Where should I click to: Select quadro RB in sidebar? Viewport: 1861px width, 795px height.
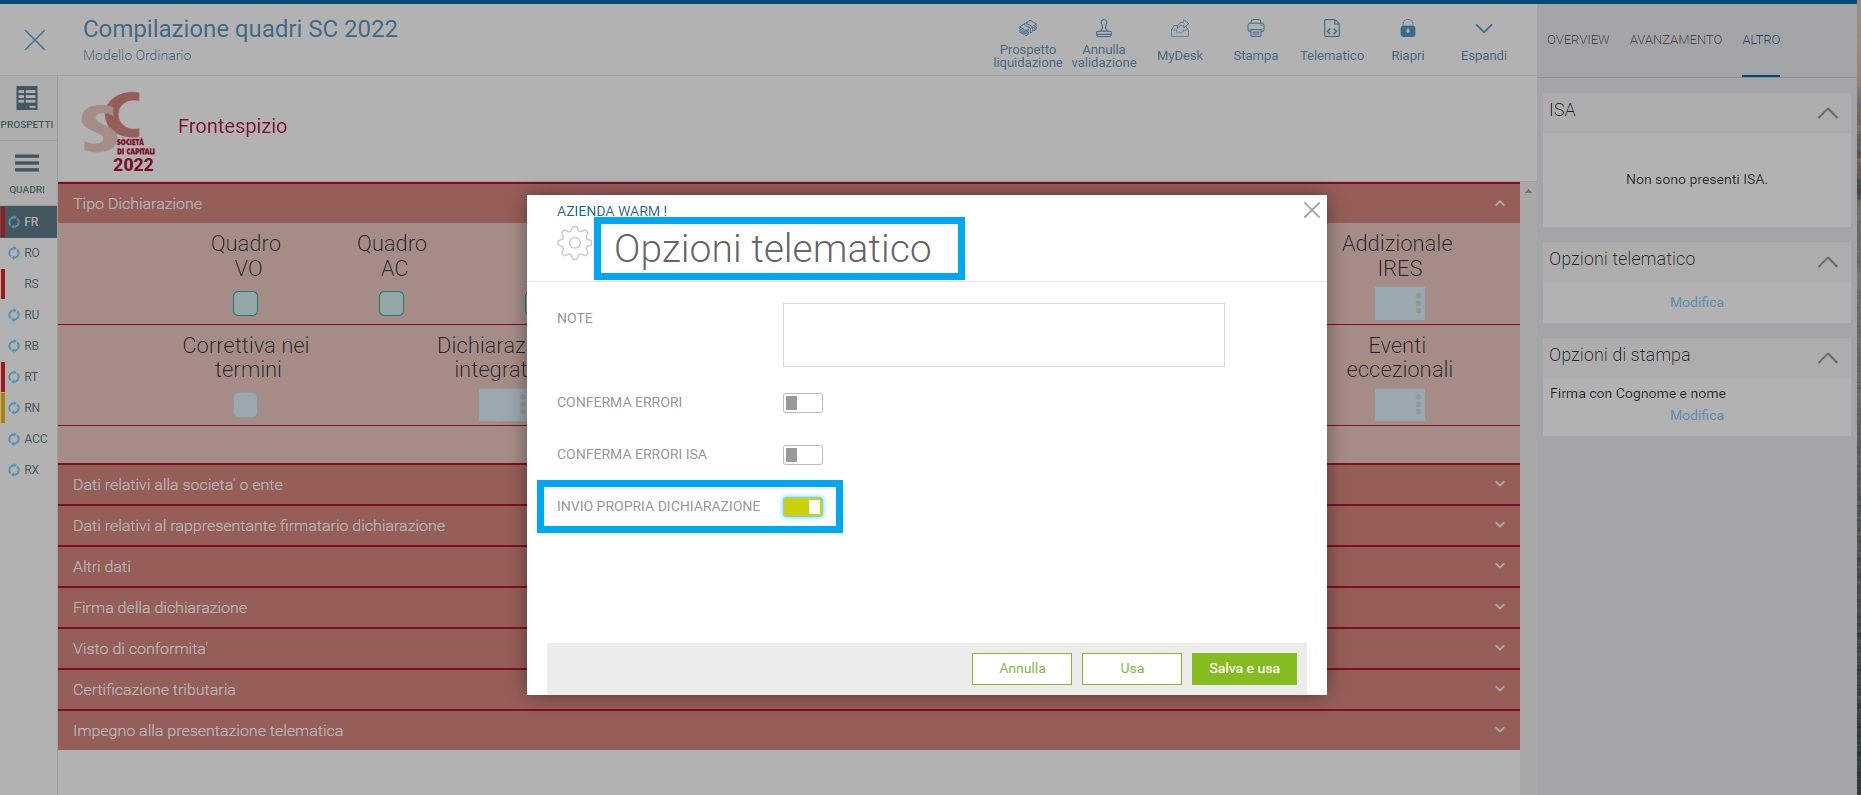click(28, 346)
